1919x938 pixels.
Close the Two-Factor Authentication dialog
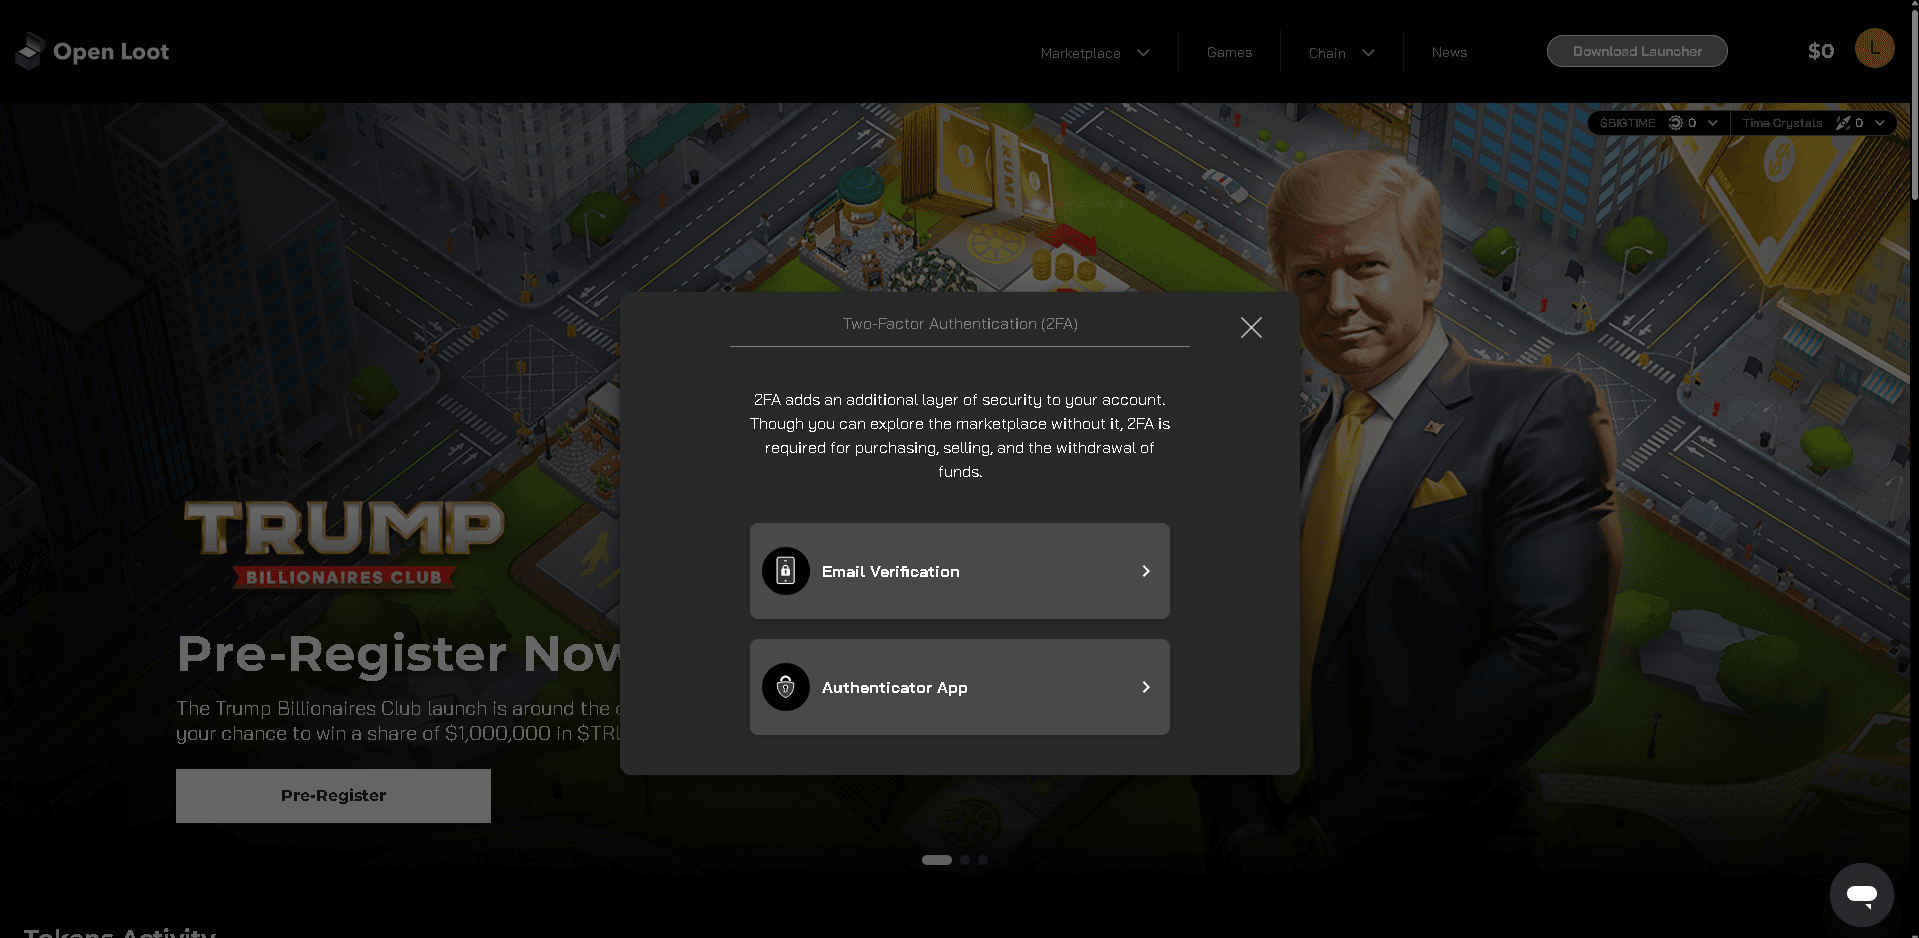tap(1251, 327)
